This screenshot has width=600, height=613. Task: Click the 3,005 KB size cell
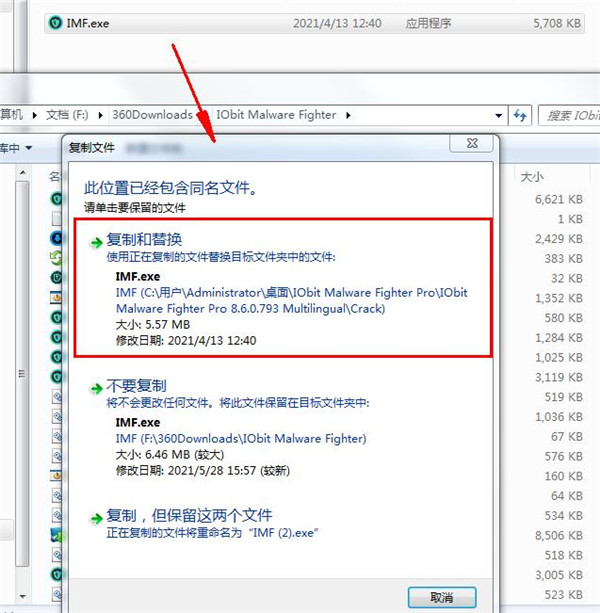tap(559, 575)
